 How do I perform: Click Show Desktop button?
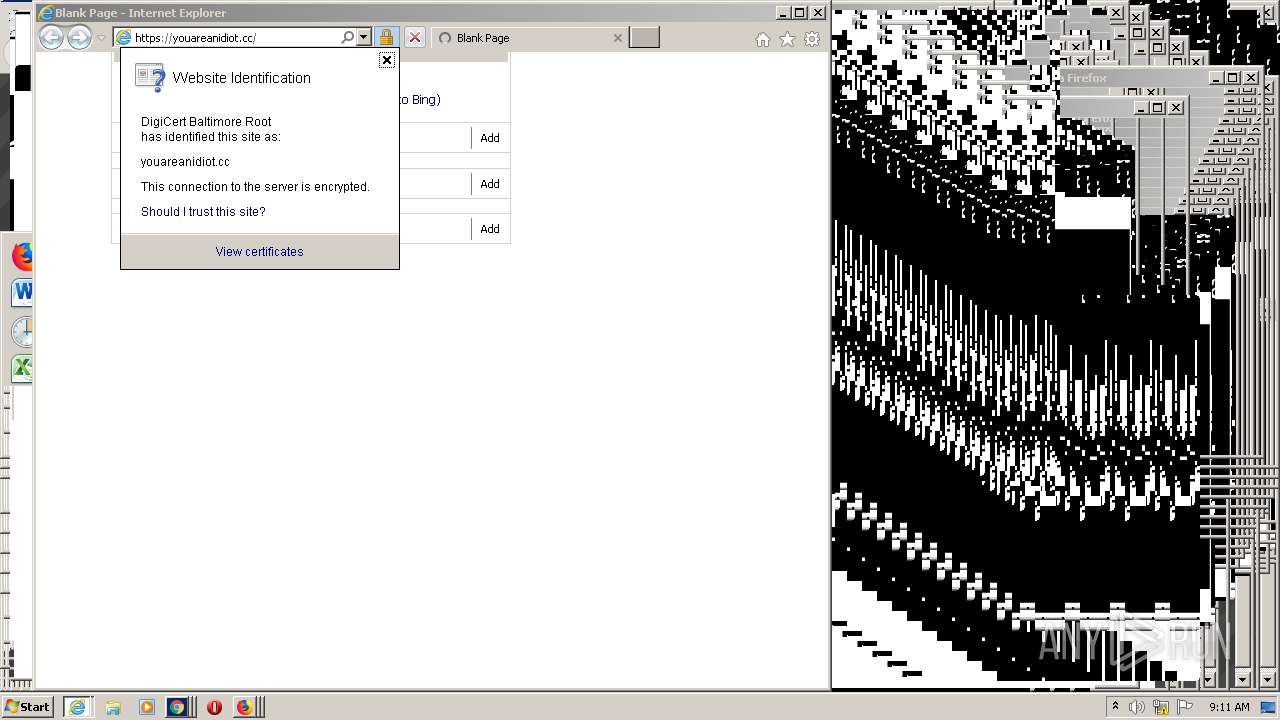[x=1270, y=707]
